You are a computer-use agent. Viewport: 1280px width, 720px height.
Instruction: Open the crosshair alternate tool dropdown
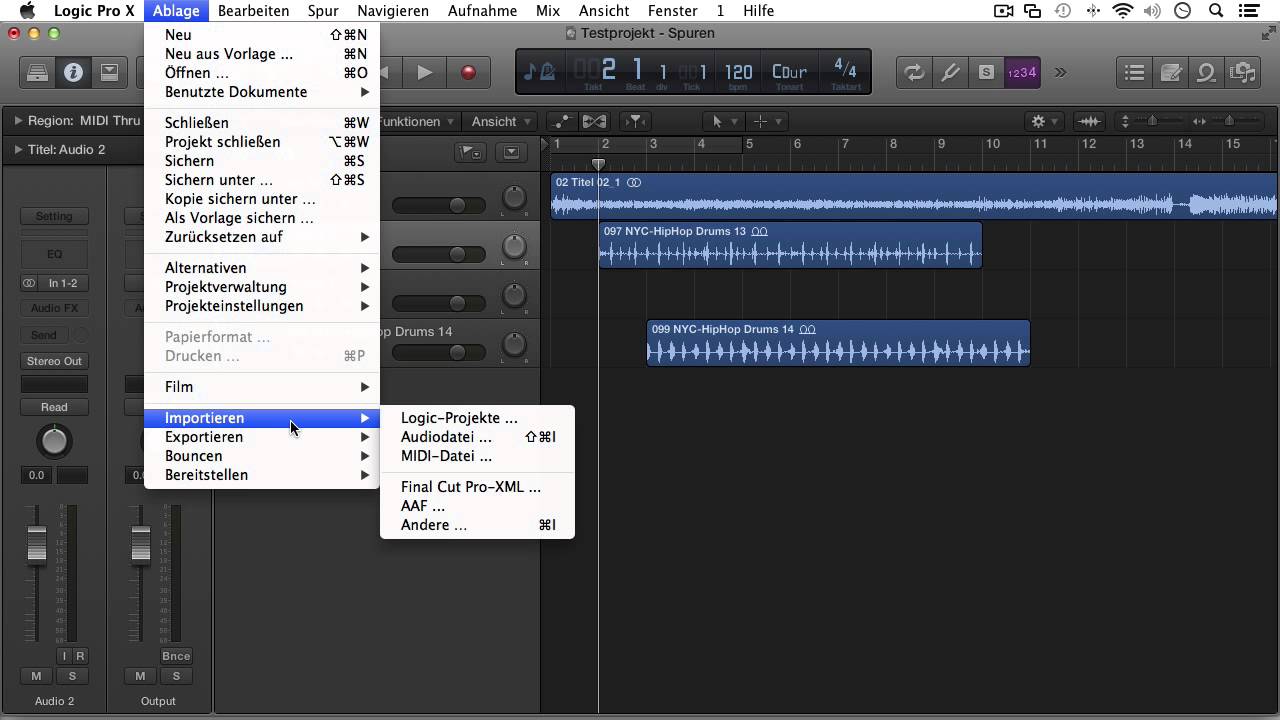tap(767, 121)
